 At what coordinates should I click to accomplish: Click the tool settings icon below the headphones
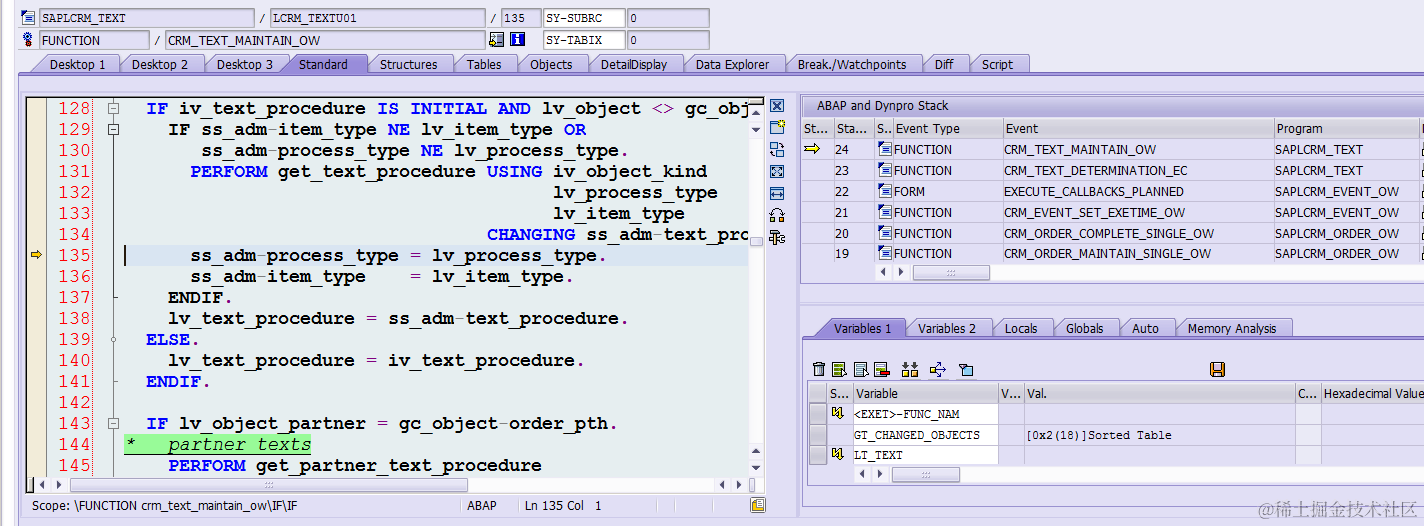tap(777, 237)
